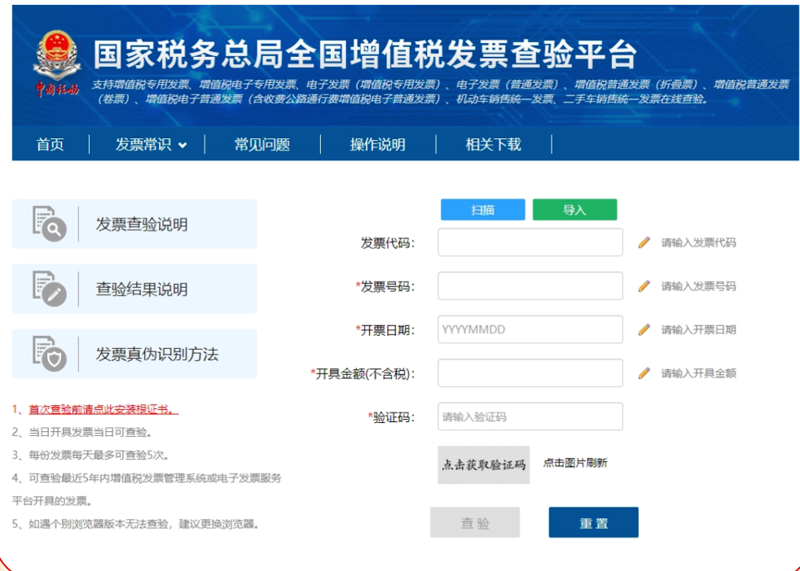Open 操作说明 in navigation bar
Viewport: 800px width, 571px height.
click(x=378, y=144)
